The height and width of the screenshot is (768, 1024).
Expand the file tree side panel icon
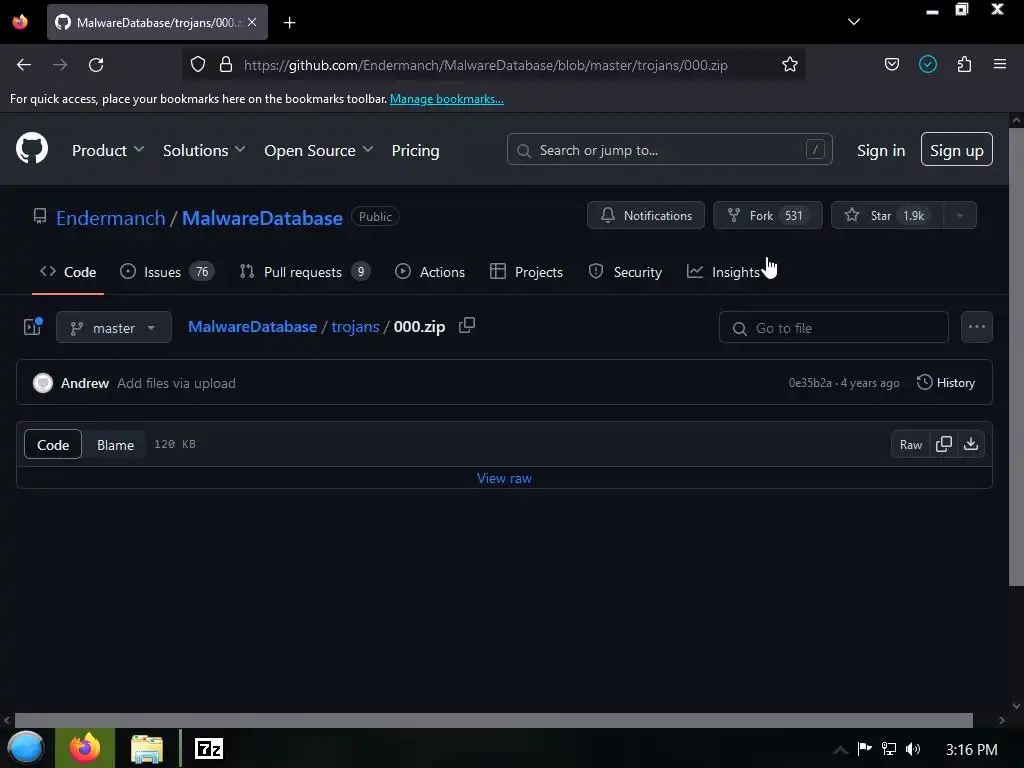click(x=33, y=327)
